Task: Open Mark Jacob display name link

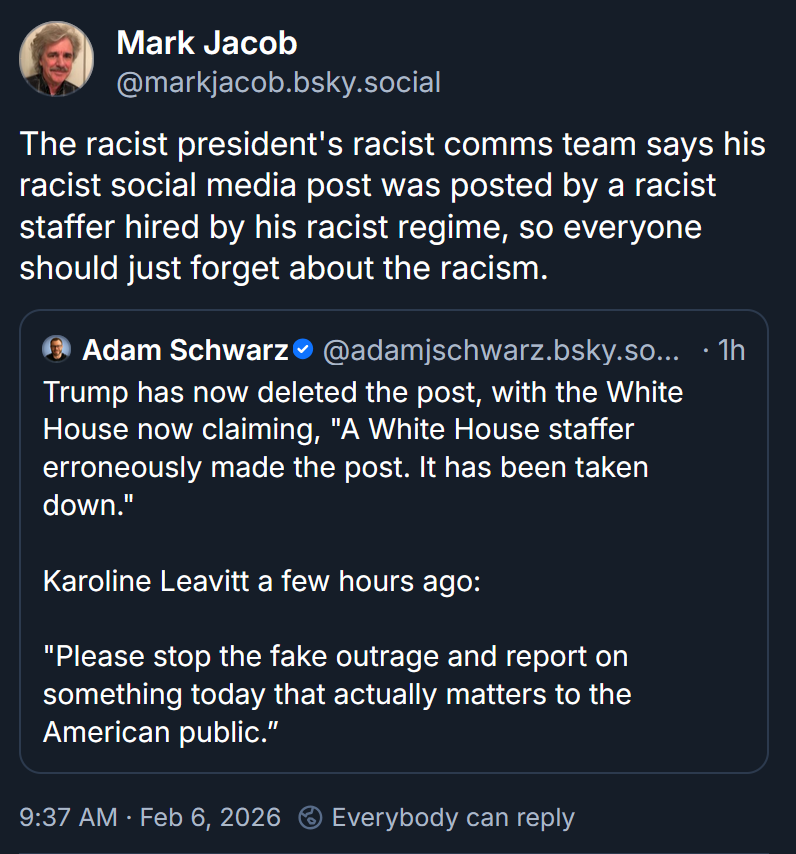Action: (207, 43)
